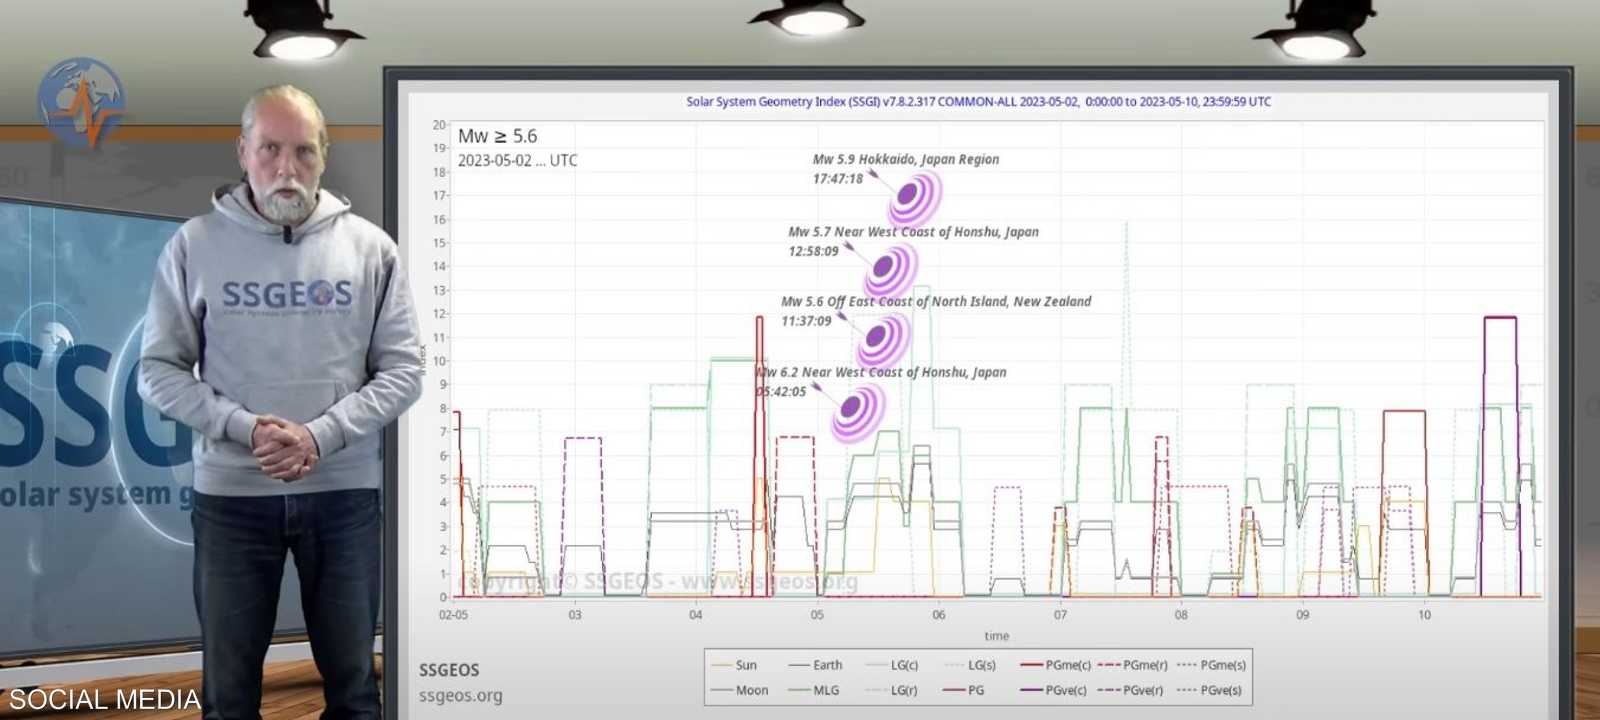The width and height of the screenshot is (1600, 720).
Task: Click the 'Mw 5.9 Hokkaido, Japan Region' label
Action: (906, 159)
